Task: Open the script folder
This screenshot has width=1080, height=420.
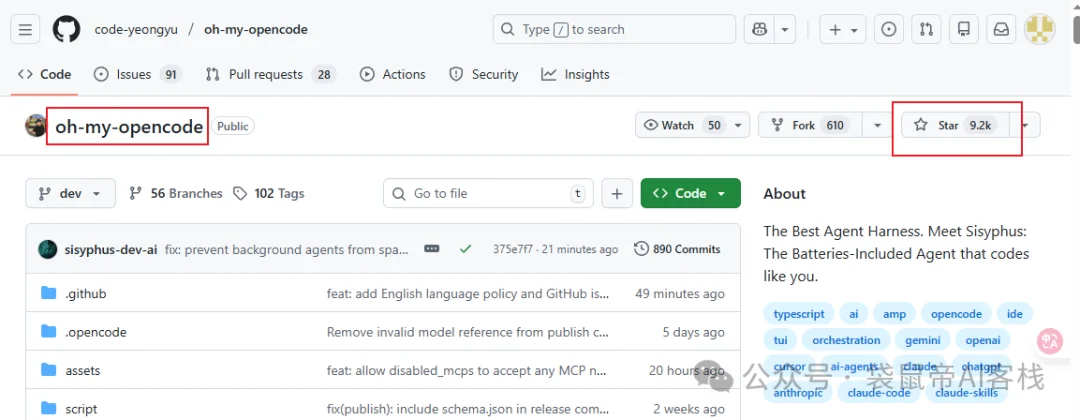Action: pos(81,409)
